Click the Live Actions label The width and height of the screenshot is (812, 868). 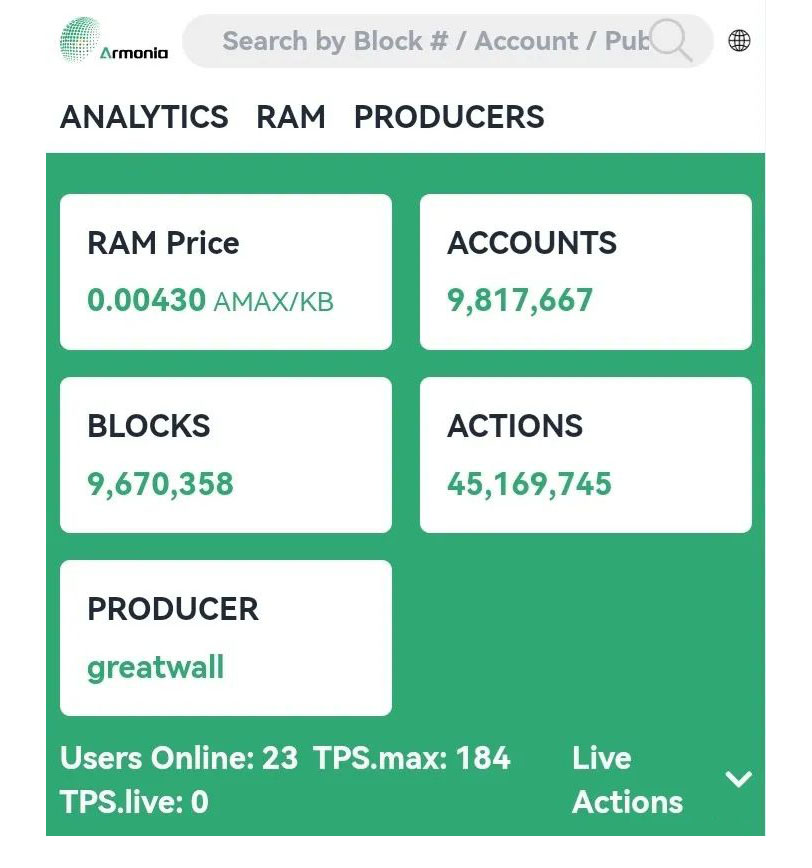(x=627, y=780)
